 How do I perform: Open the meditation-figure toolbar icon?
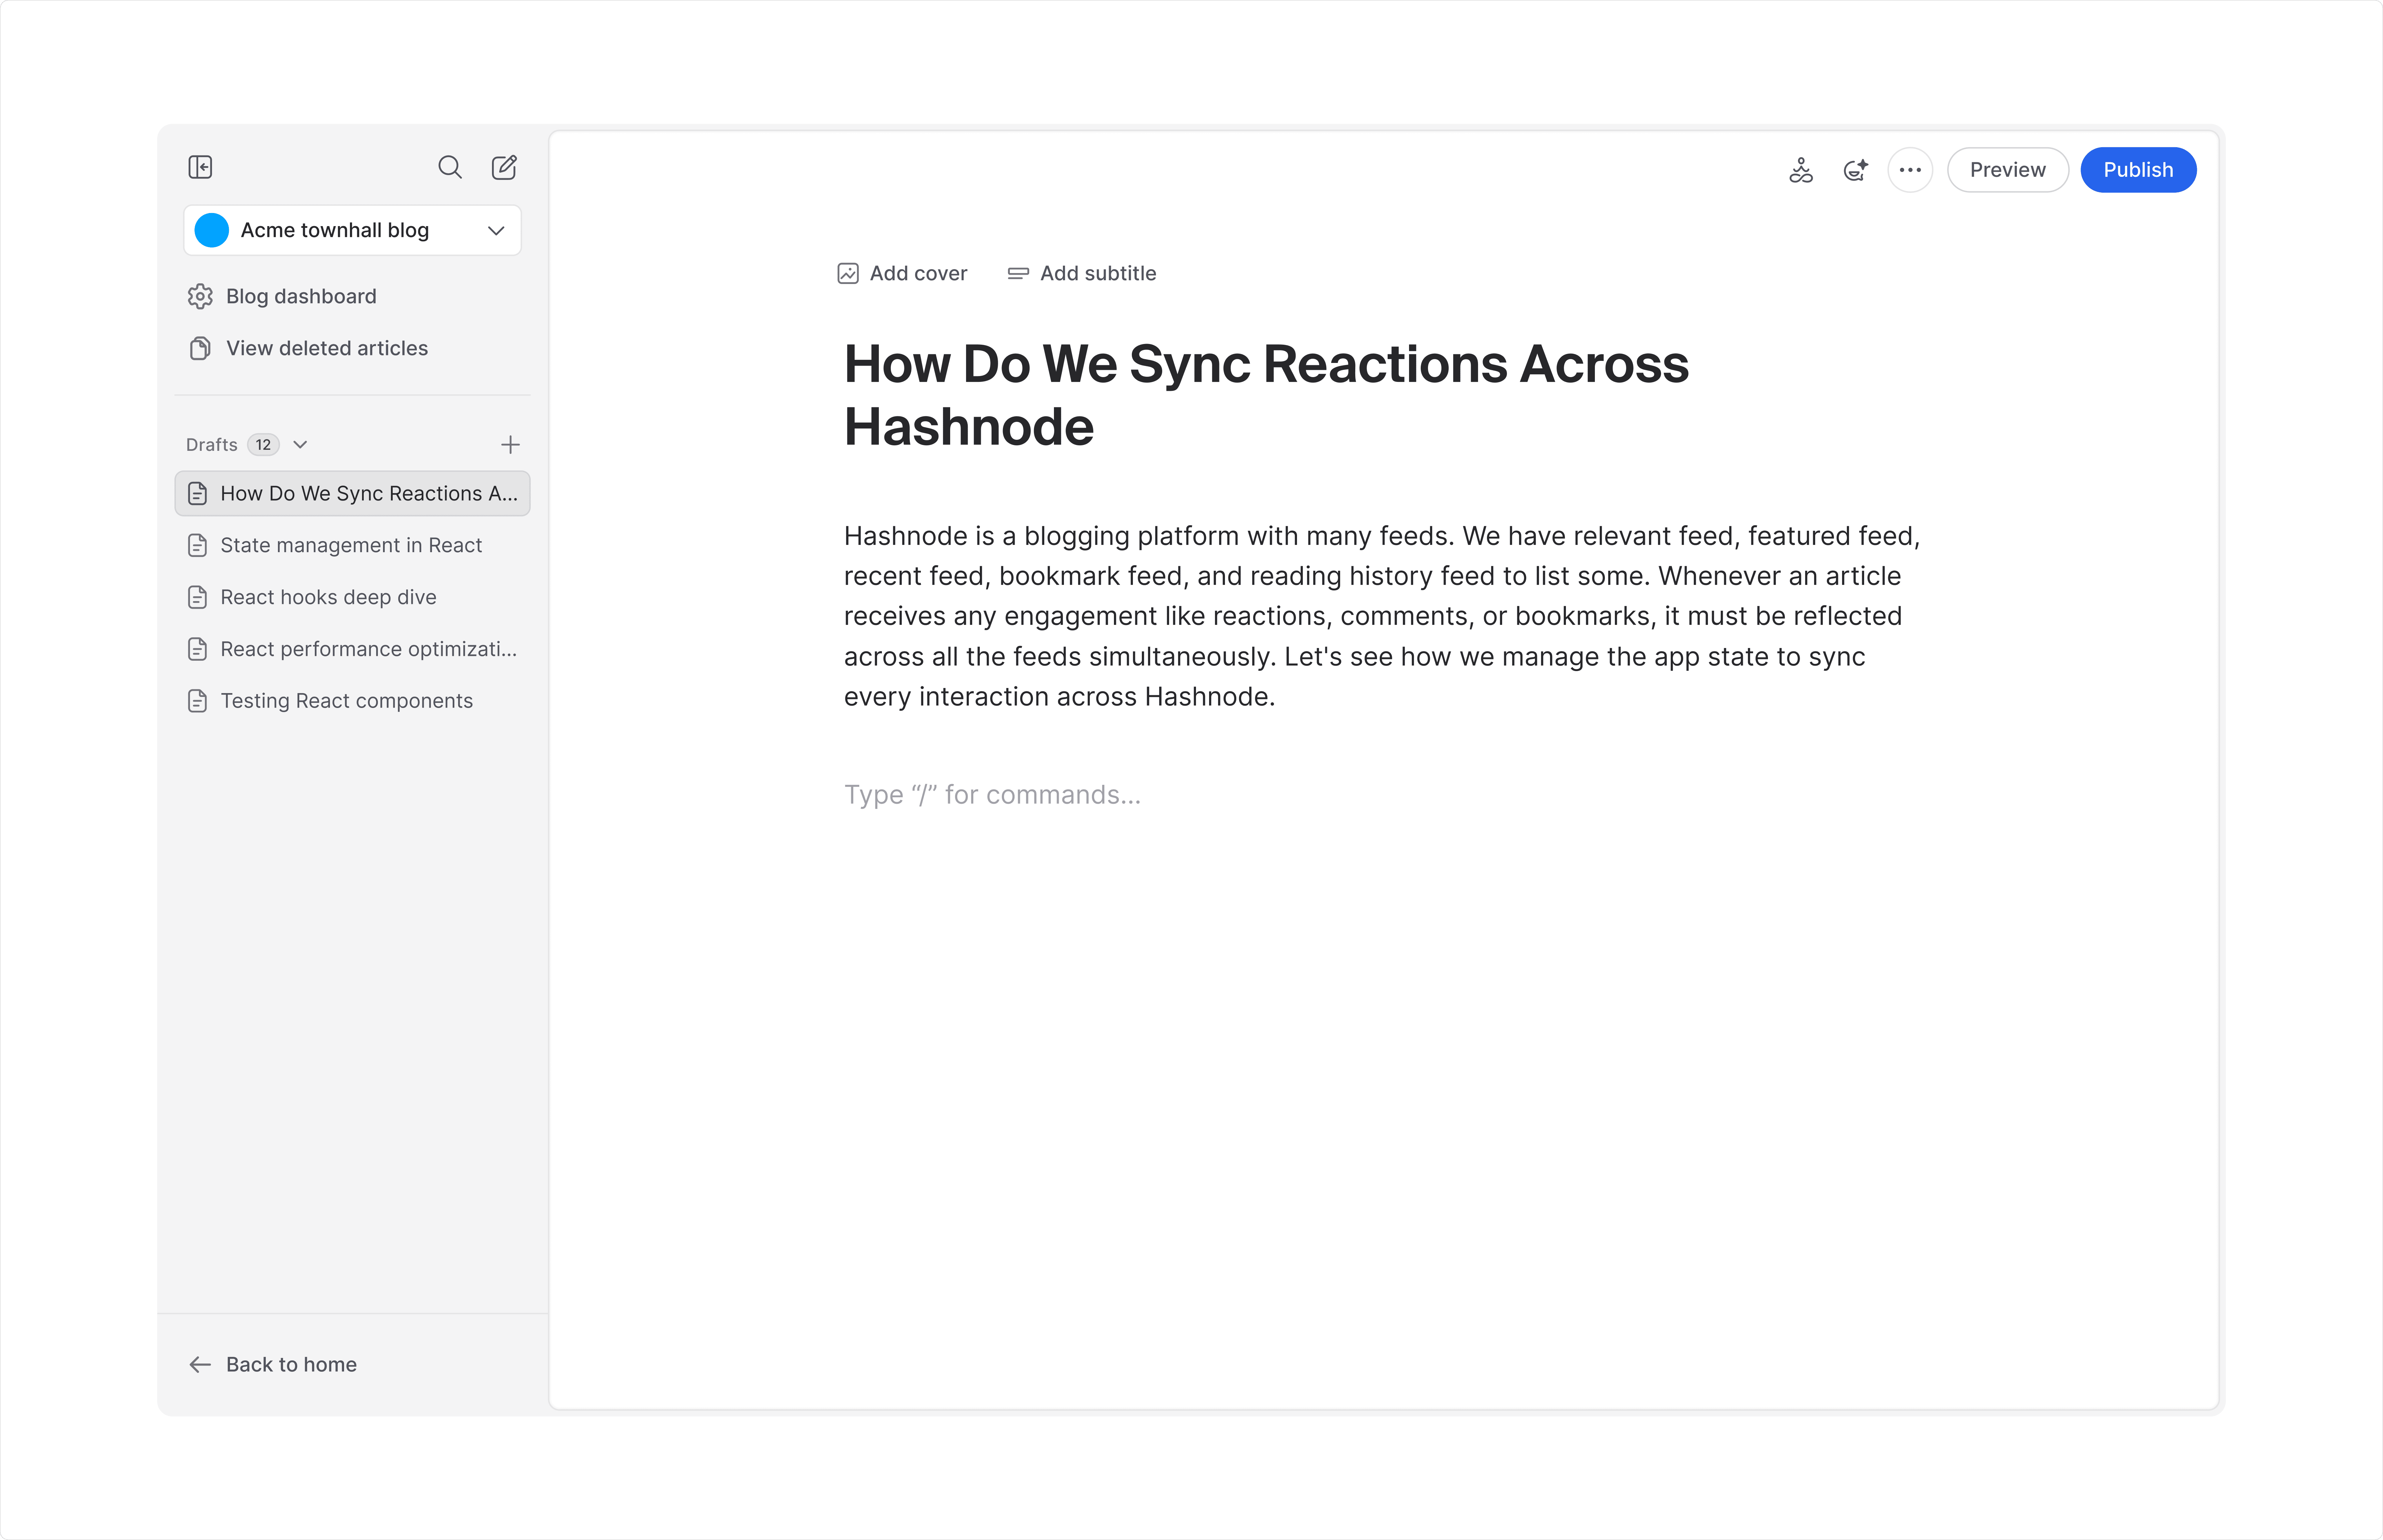[x=1801, y=170]
